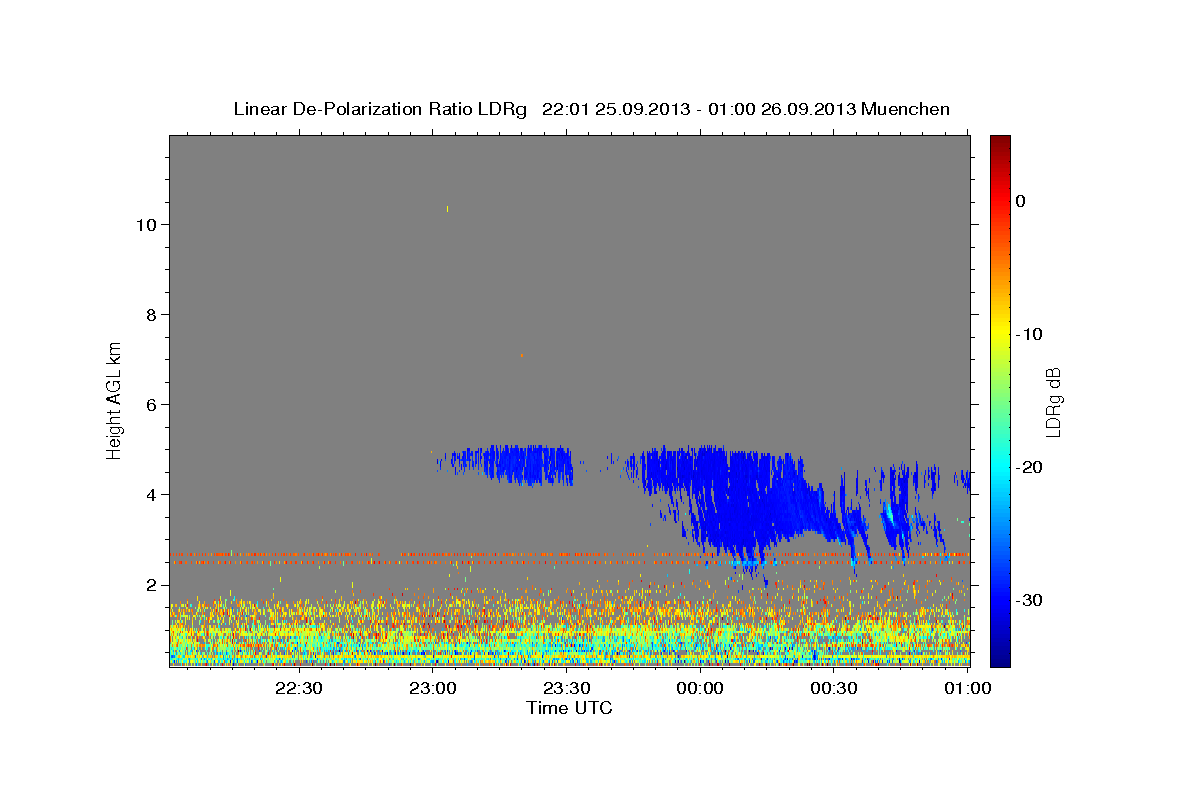Click the dark red top of colorbar

[1000, 142]
